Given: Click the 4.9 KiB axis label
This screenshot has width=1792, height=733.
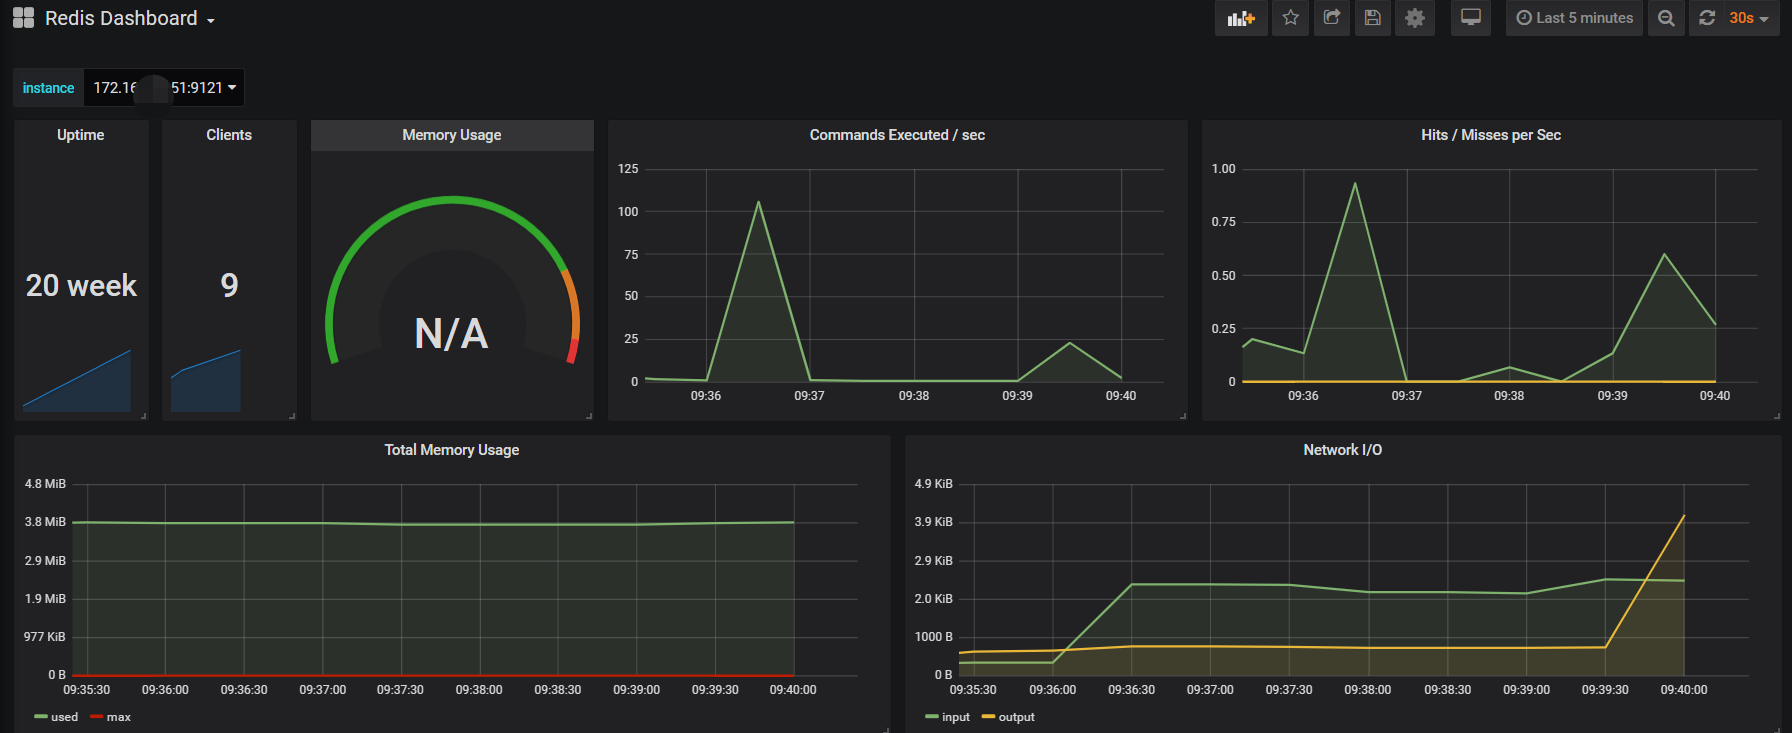Looking at the screenshot, I should point(934,484).
